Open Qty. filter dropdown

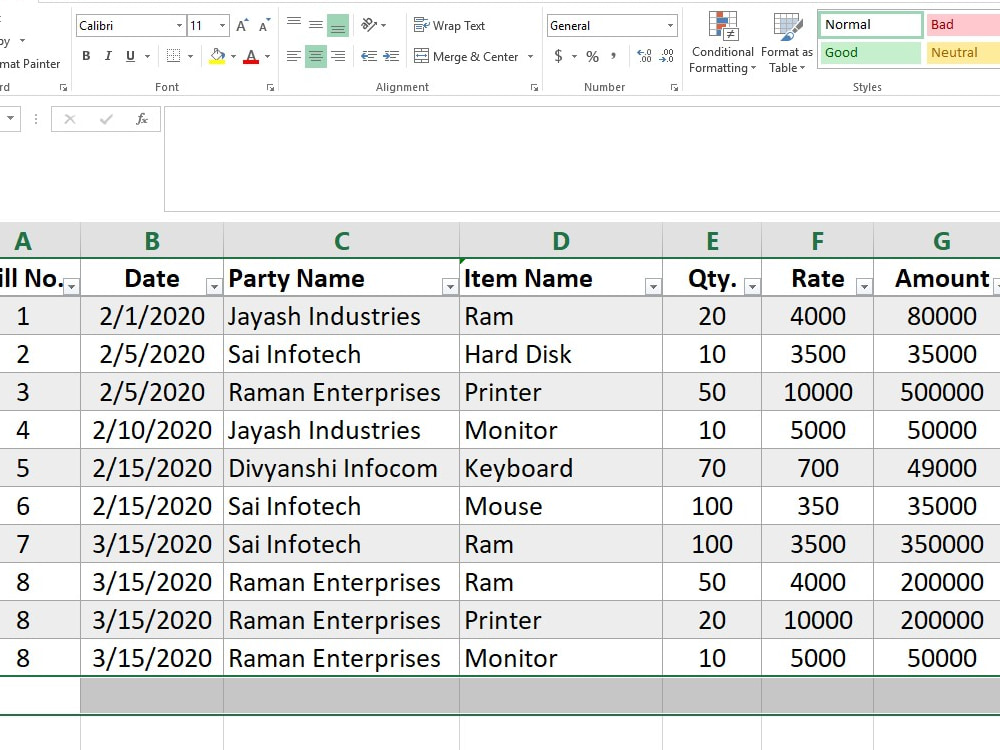point(753,287)
